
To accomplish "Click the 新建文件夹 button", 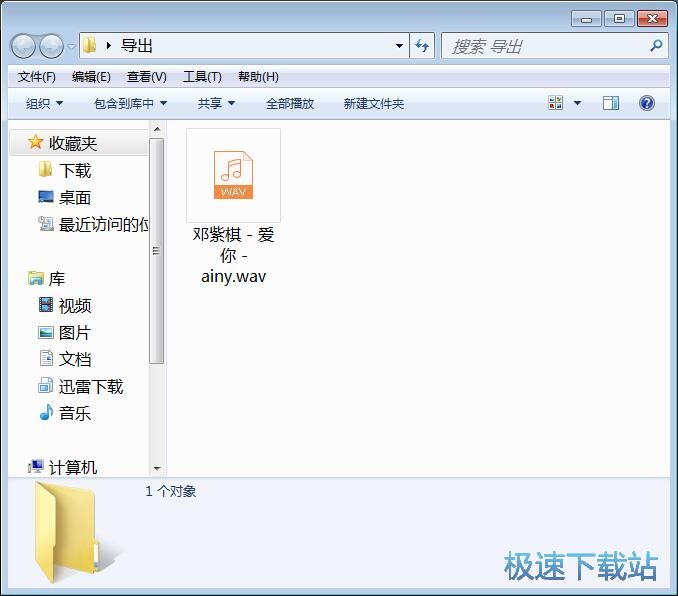I will pyautogui.click(x=374, y=103).
